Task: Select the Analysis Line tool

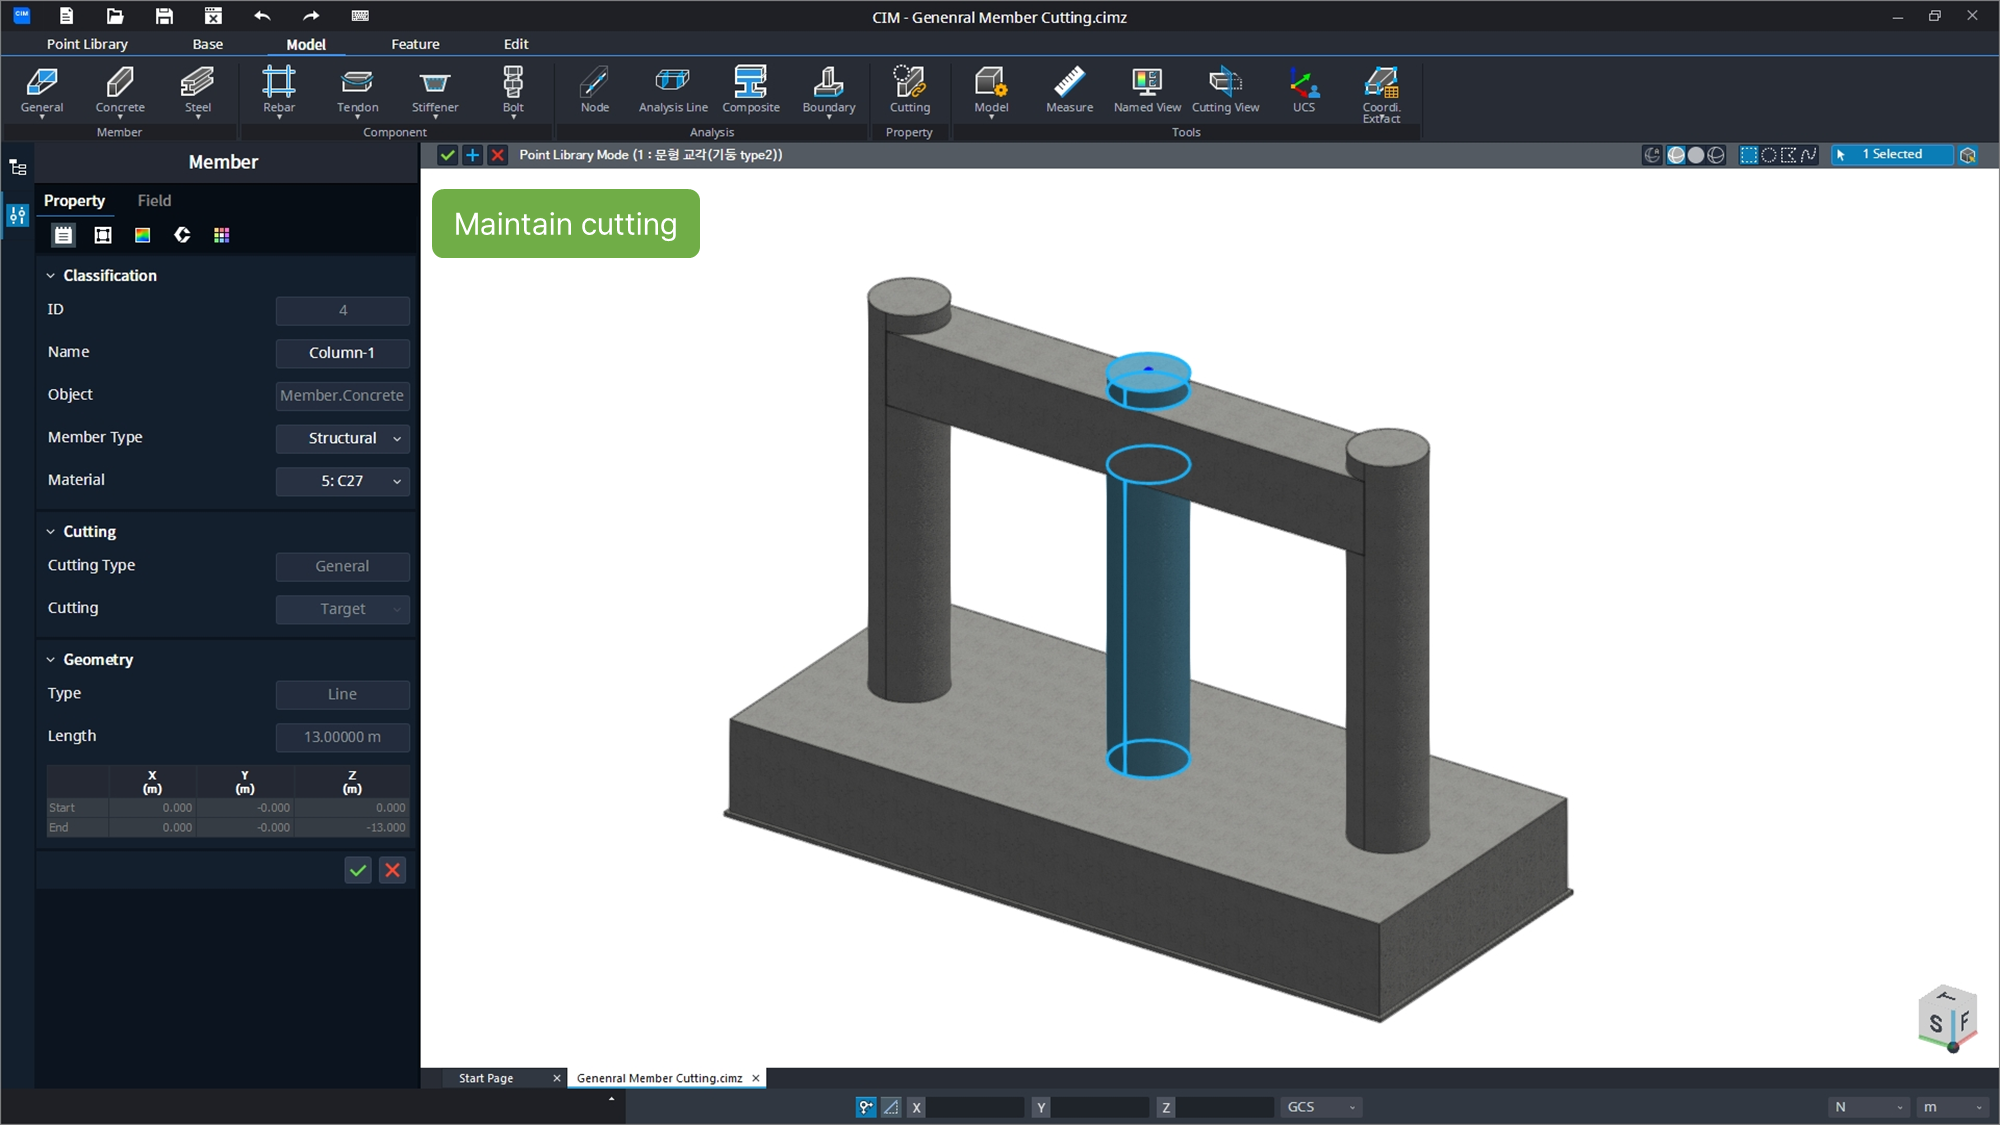Action: 673,90
